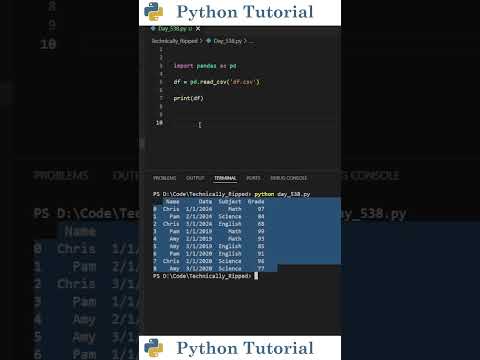Select the TERMINAL panel tab
The height and width of the screenshot is (360, 480).
pyautogui.click(x=225, y=178)
